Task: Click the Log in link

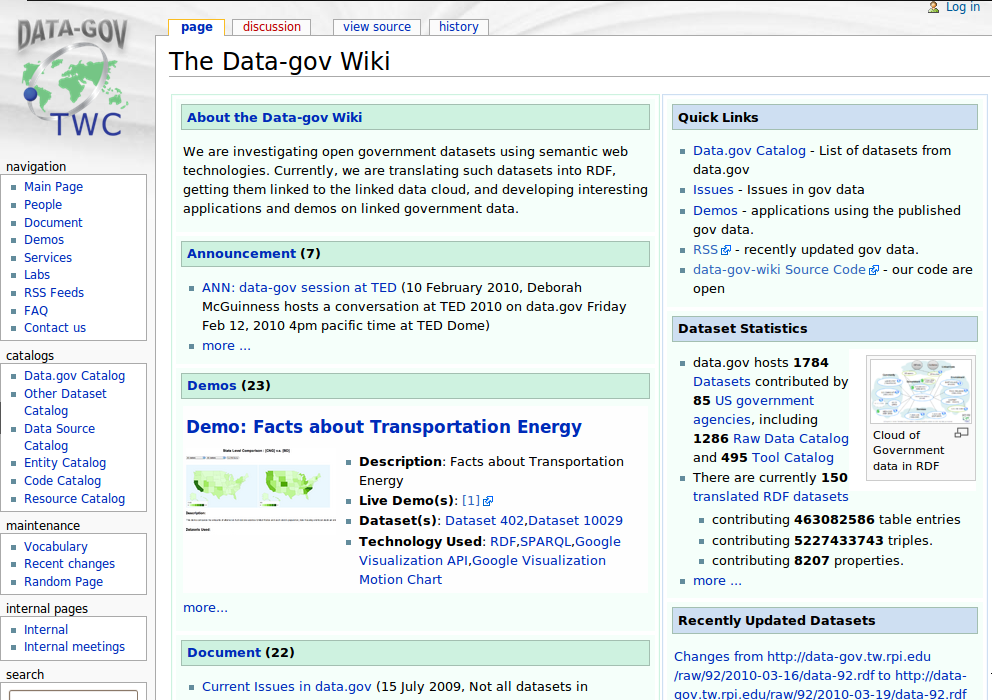Action: [962, 7]
